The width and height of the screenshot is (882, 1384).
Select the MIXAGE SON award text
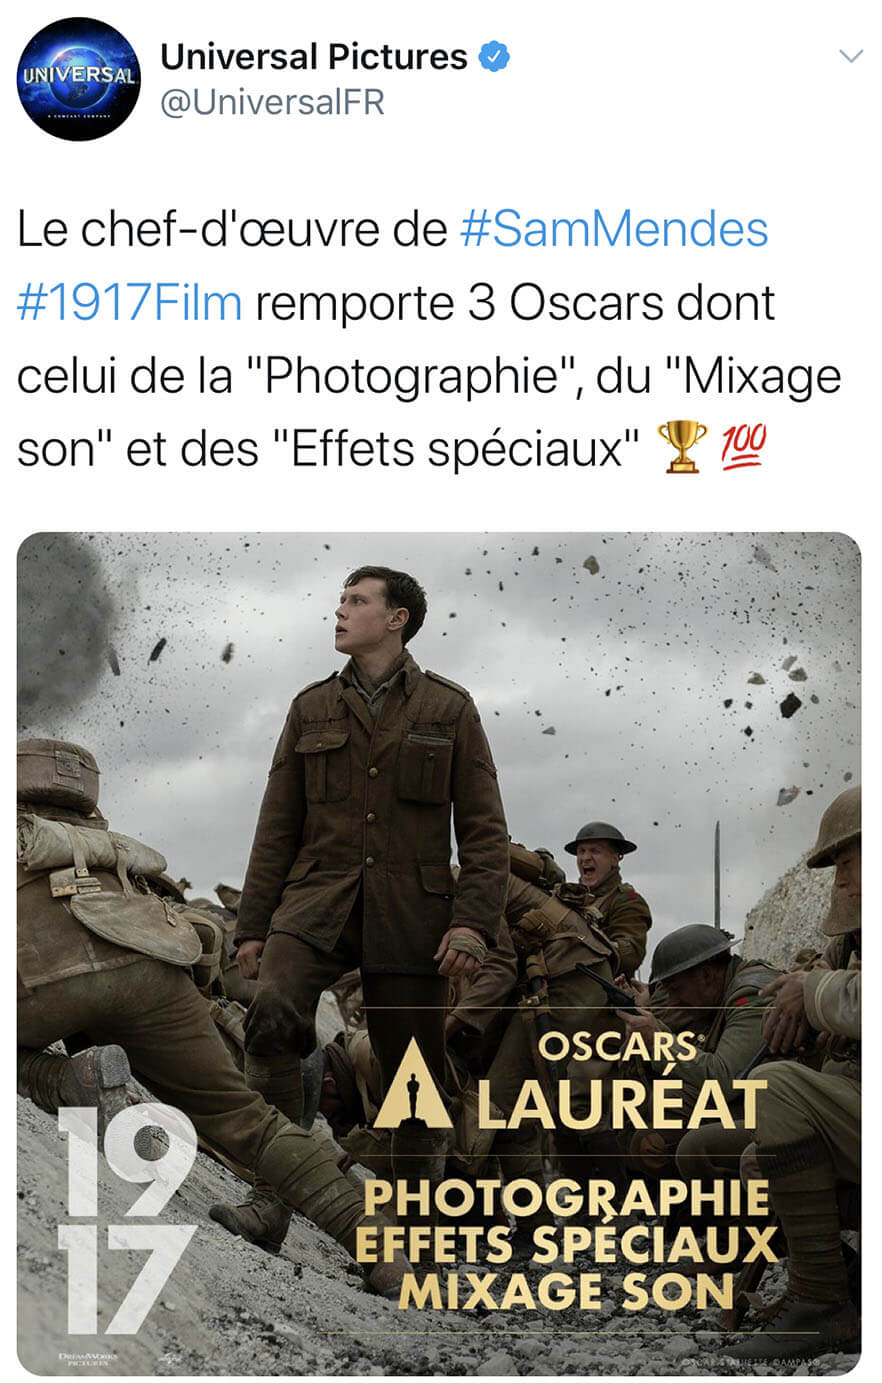click(566, 1291)
